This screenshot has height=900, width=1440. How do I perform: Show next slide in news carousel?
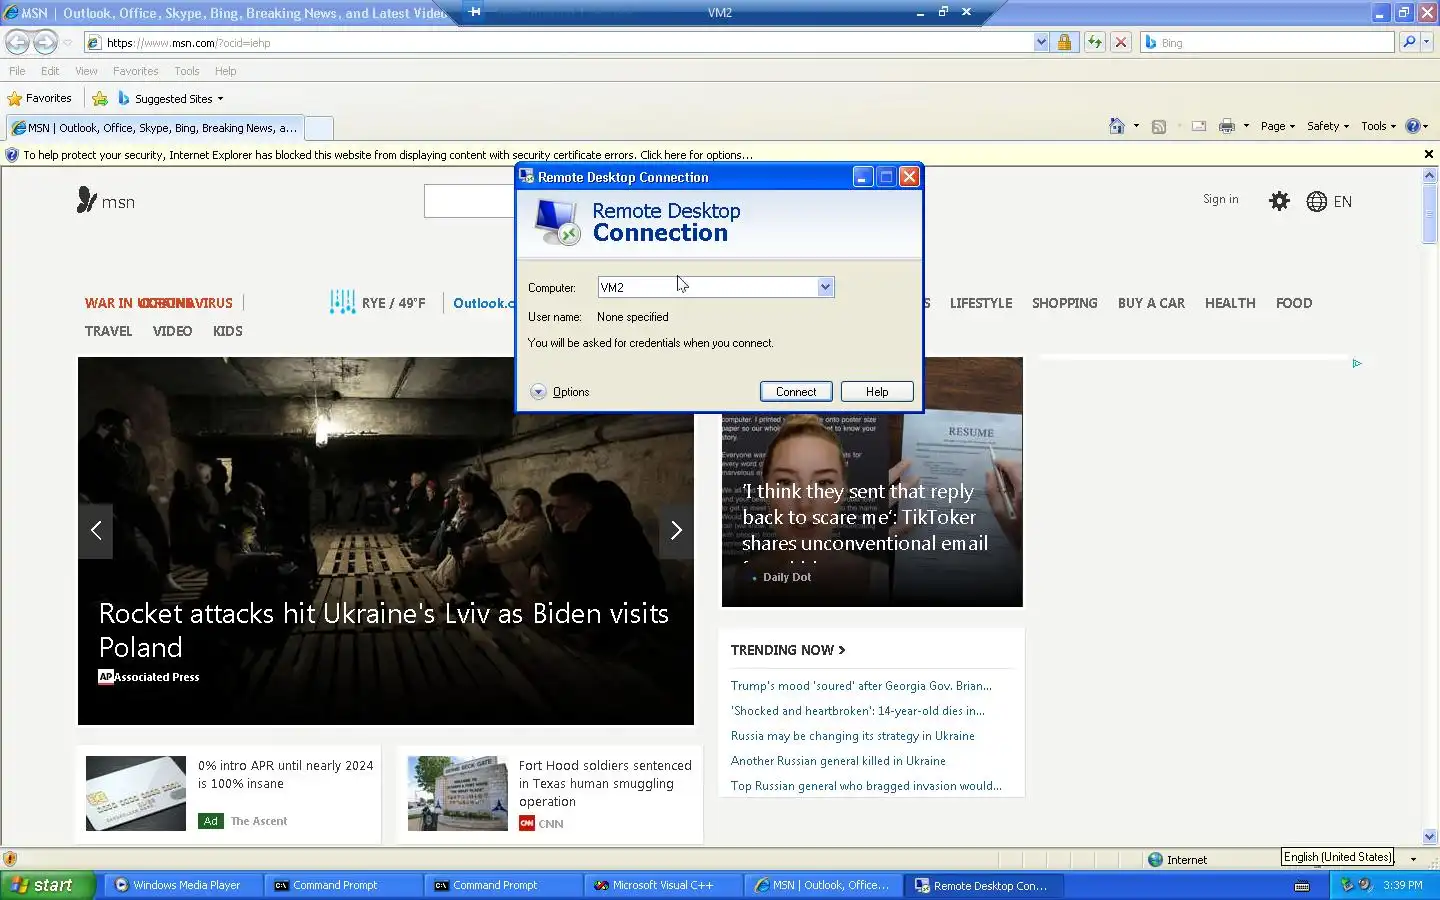point(676,530)
